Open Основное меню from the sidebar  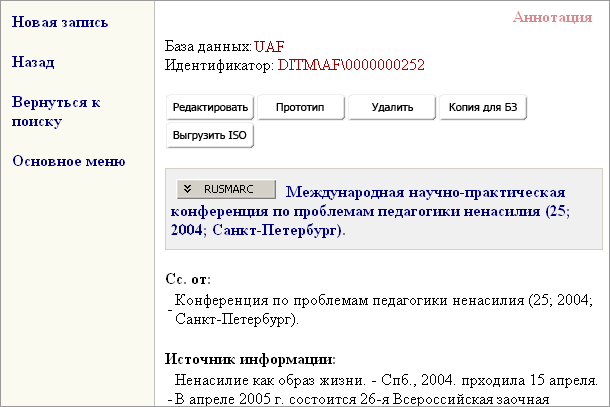pos(68,161)
